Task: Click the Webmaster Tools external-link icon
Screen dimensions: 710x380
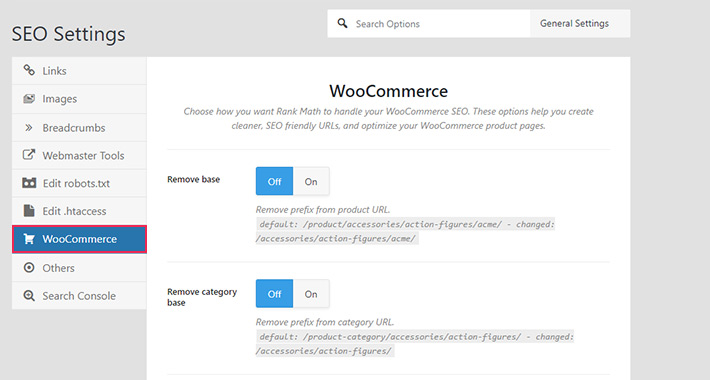Action: (29, 155)
